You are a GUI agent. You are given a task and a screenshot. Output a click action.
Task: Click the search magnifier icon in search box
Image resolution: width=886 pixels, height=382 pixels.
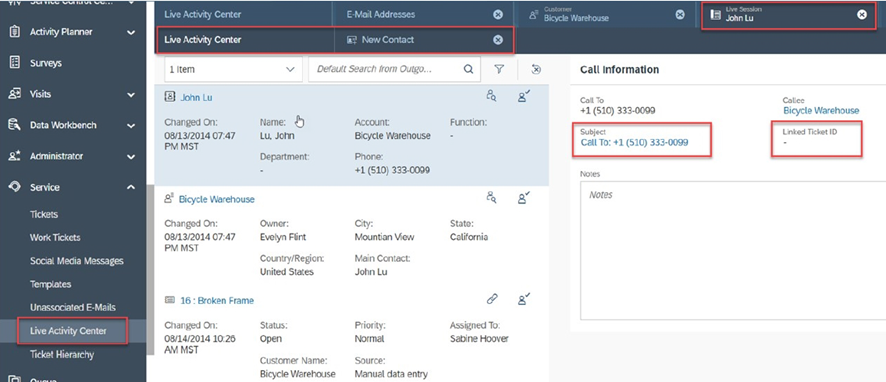(x=468, y=69)
